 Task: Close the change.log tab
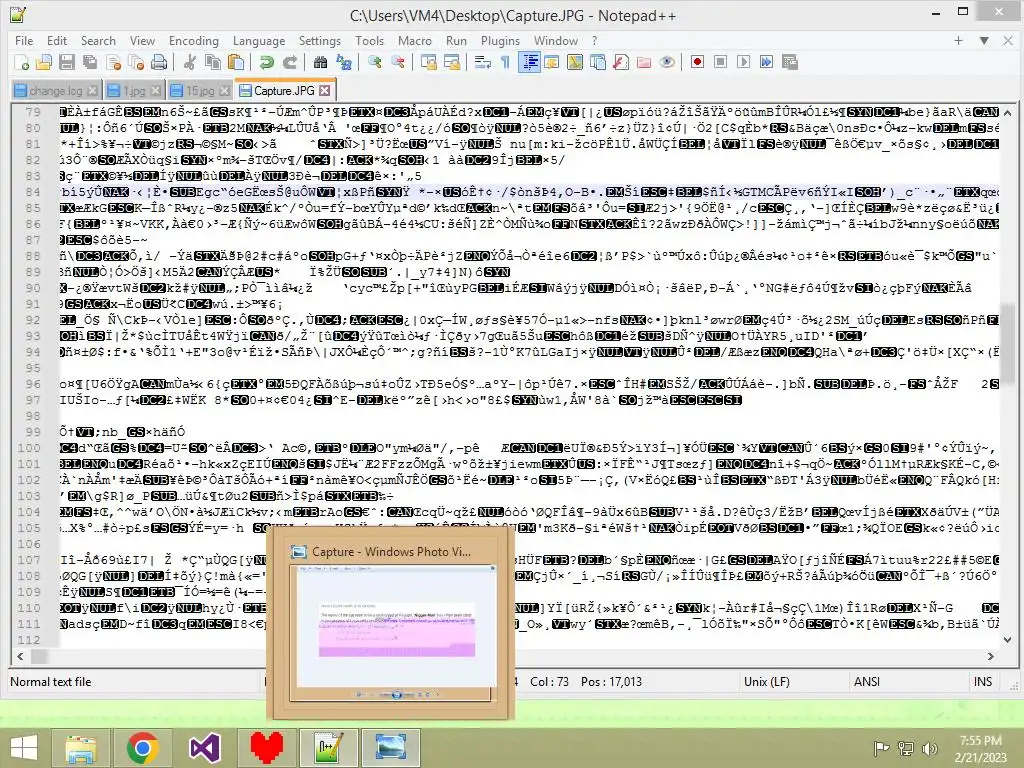93,91
